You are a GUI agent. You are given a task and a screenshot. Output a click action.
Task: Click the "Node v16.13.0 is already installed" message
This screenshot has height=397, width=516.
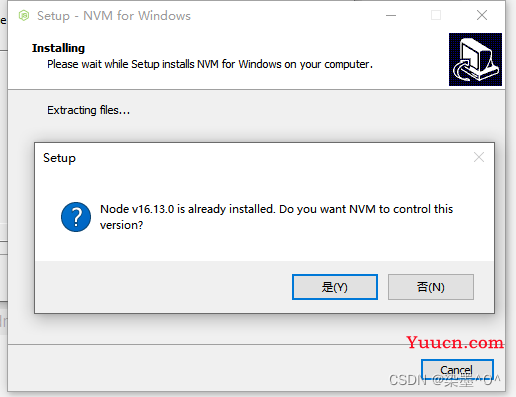tap(187, 209)
